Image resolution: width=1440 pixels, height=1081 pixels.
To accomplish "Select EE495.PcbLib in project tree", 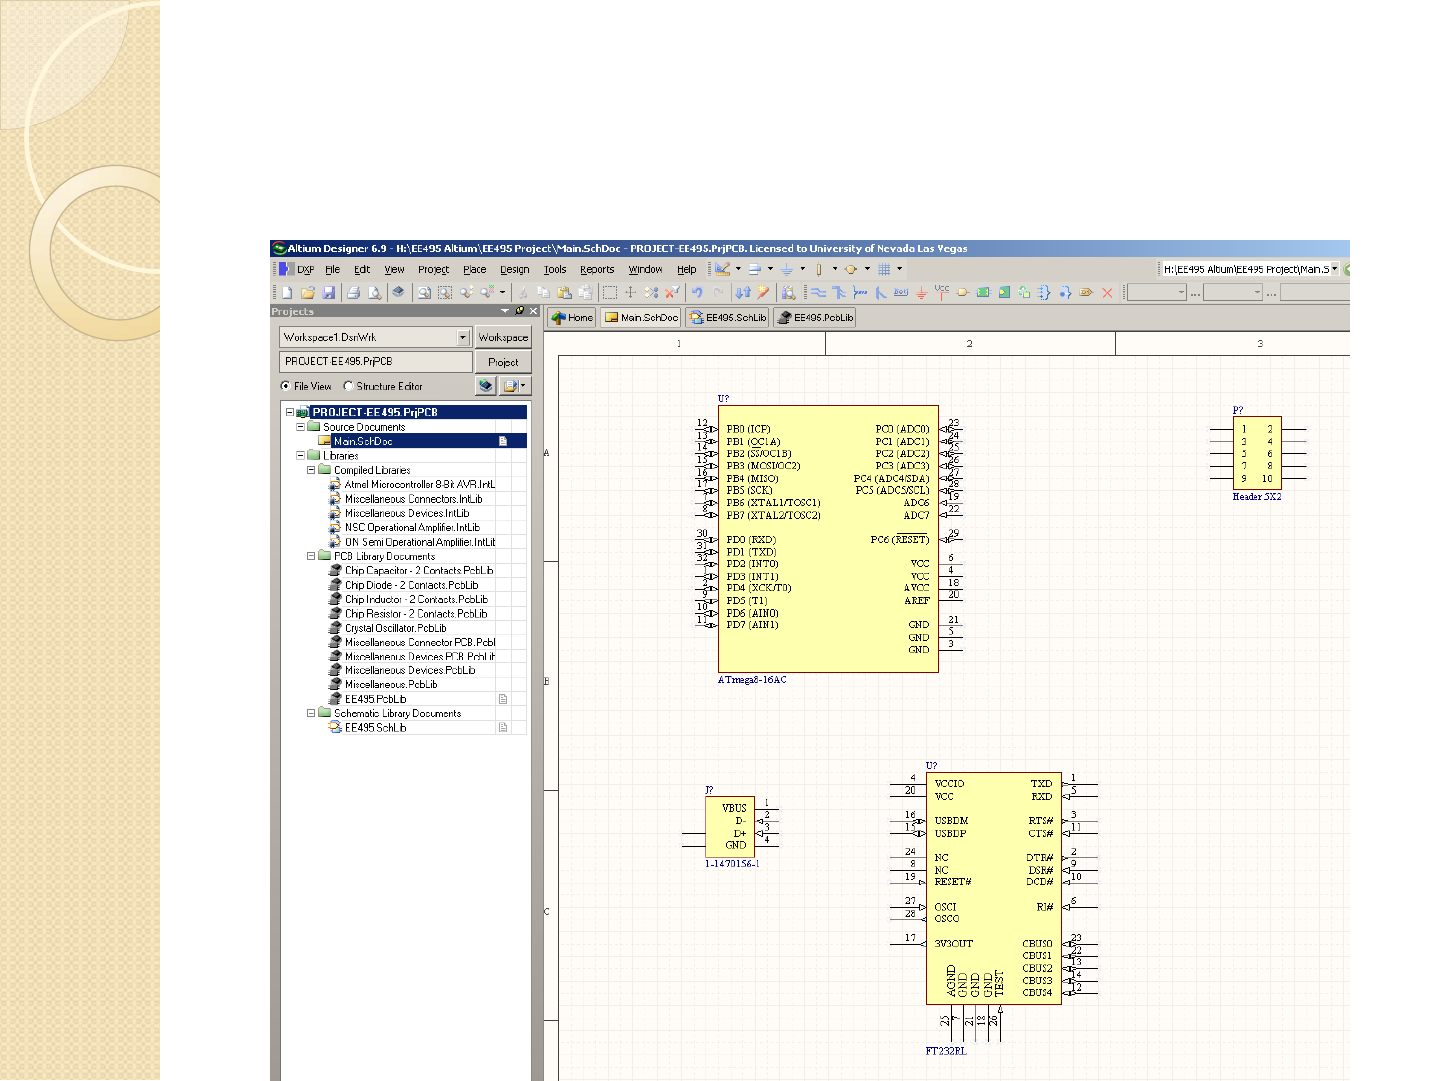I will coord(375,699).
